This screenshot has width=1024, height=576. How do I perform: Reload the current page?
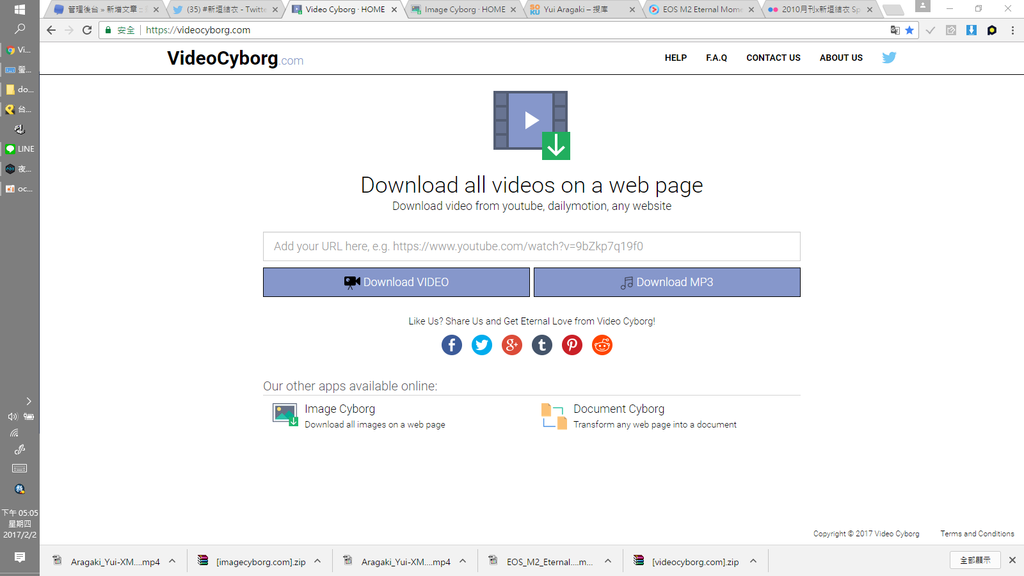(87, 30)
